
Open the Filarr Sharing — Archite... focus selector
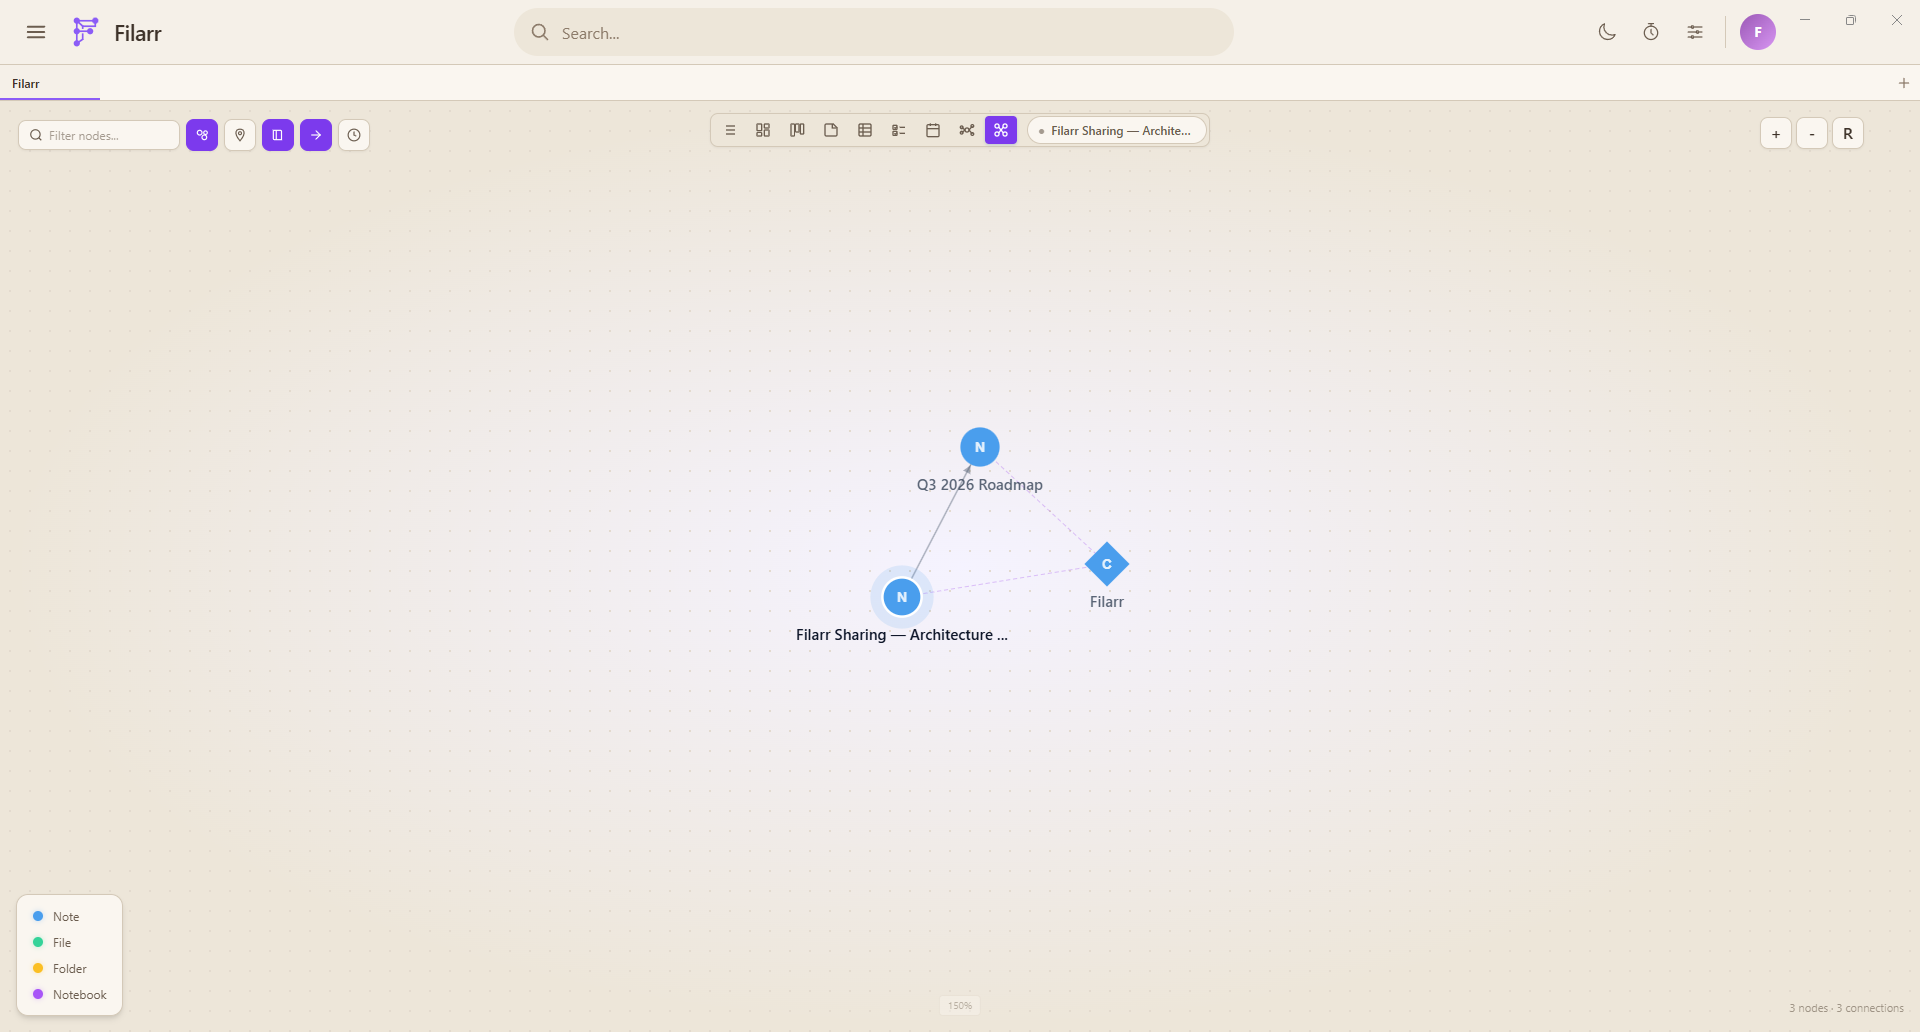tap(1116, 131)
